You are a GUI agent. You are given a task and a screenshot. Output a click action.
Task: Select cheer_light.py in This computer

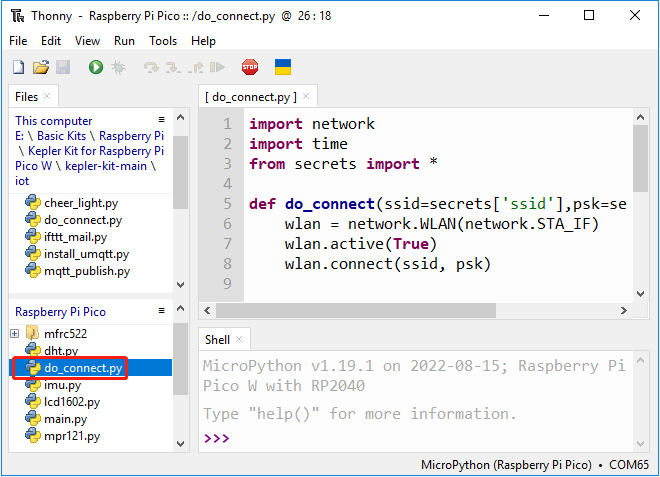coord(81,203)
